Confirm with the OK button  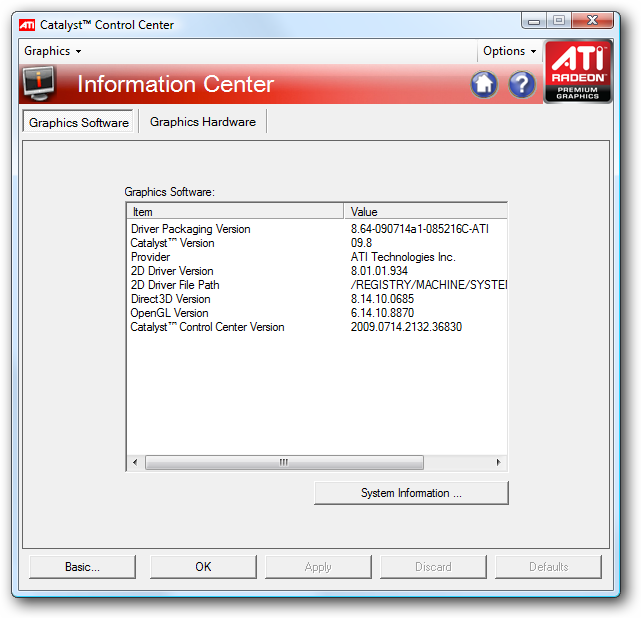coord(203,566)
